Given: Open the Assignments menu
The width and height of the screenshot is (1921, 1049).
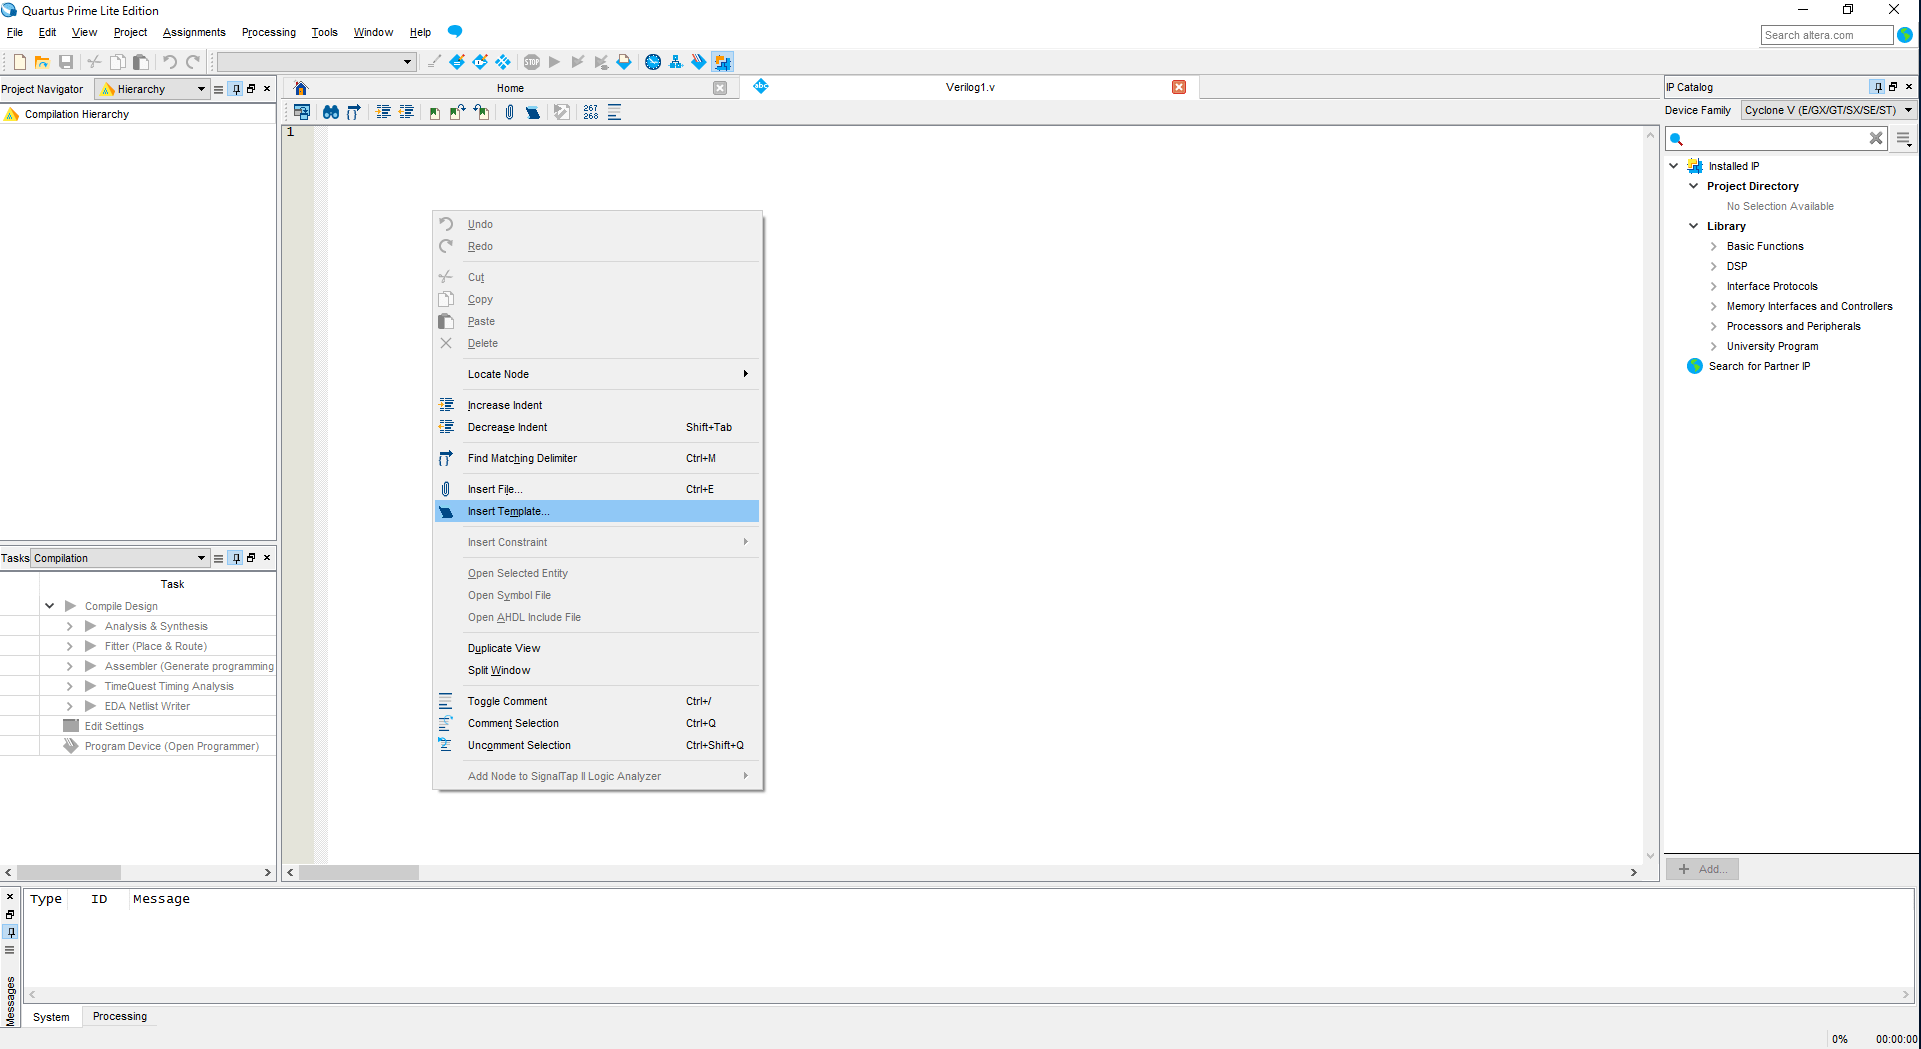Looking at the screenshot, I should coord(194,32).
